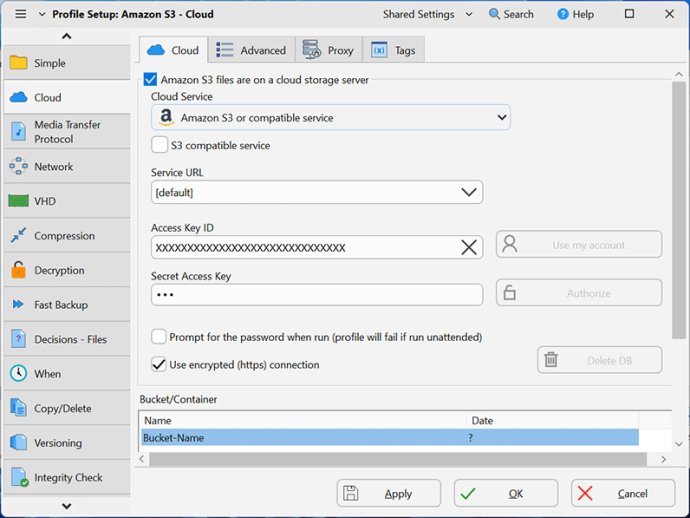Open the Cloud section in sidebar
This screenshot has width=690, height=518.
pos(67,97)
